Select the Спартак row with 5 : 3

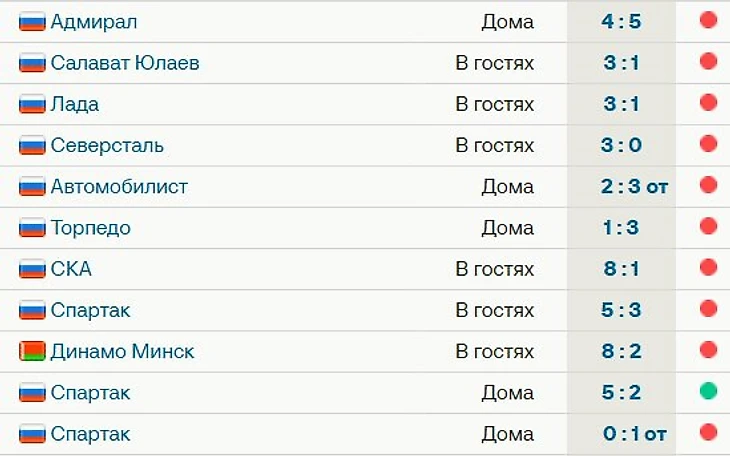365,310
